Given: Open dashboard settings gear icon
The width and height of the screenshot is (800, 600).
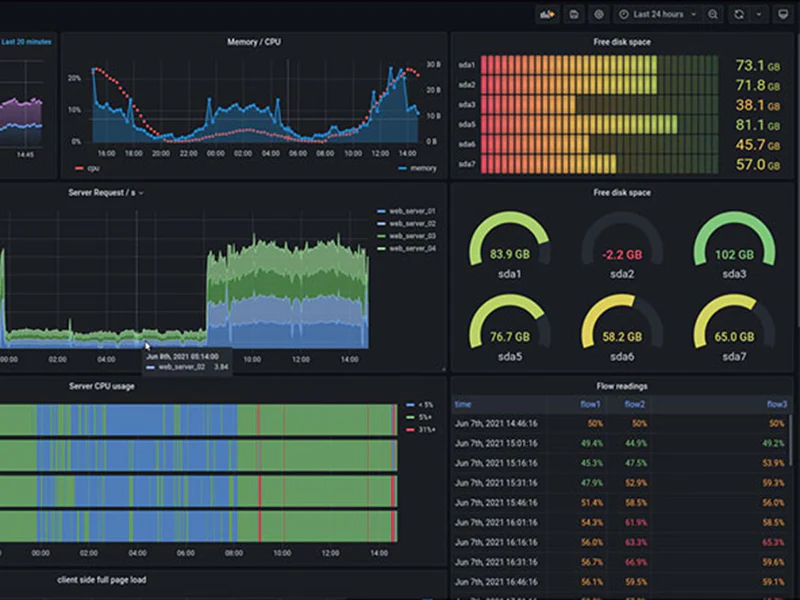Looking at the screenshot, I should [599, 14].
